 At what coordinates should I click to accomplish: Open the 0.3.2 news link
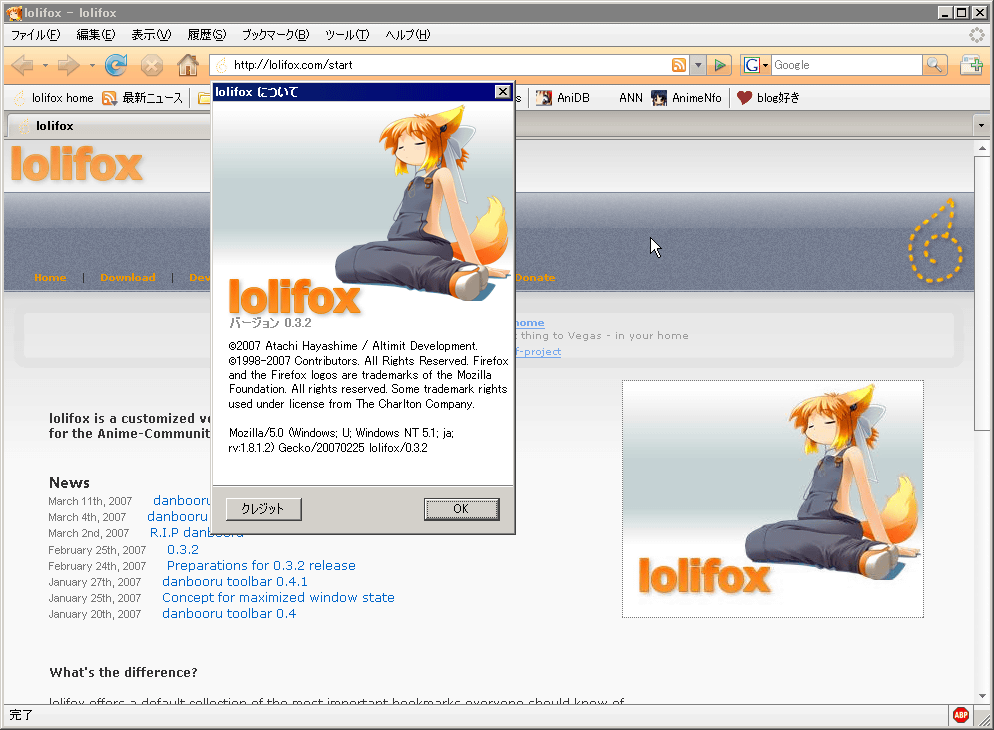[183, 549]
